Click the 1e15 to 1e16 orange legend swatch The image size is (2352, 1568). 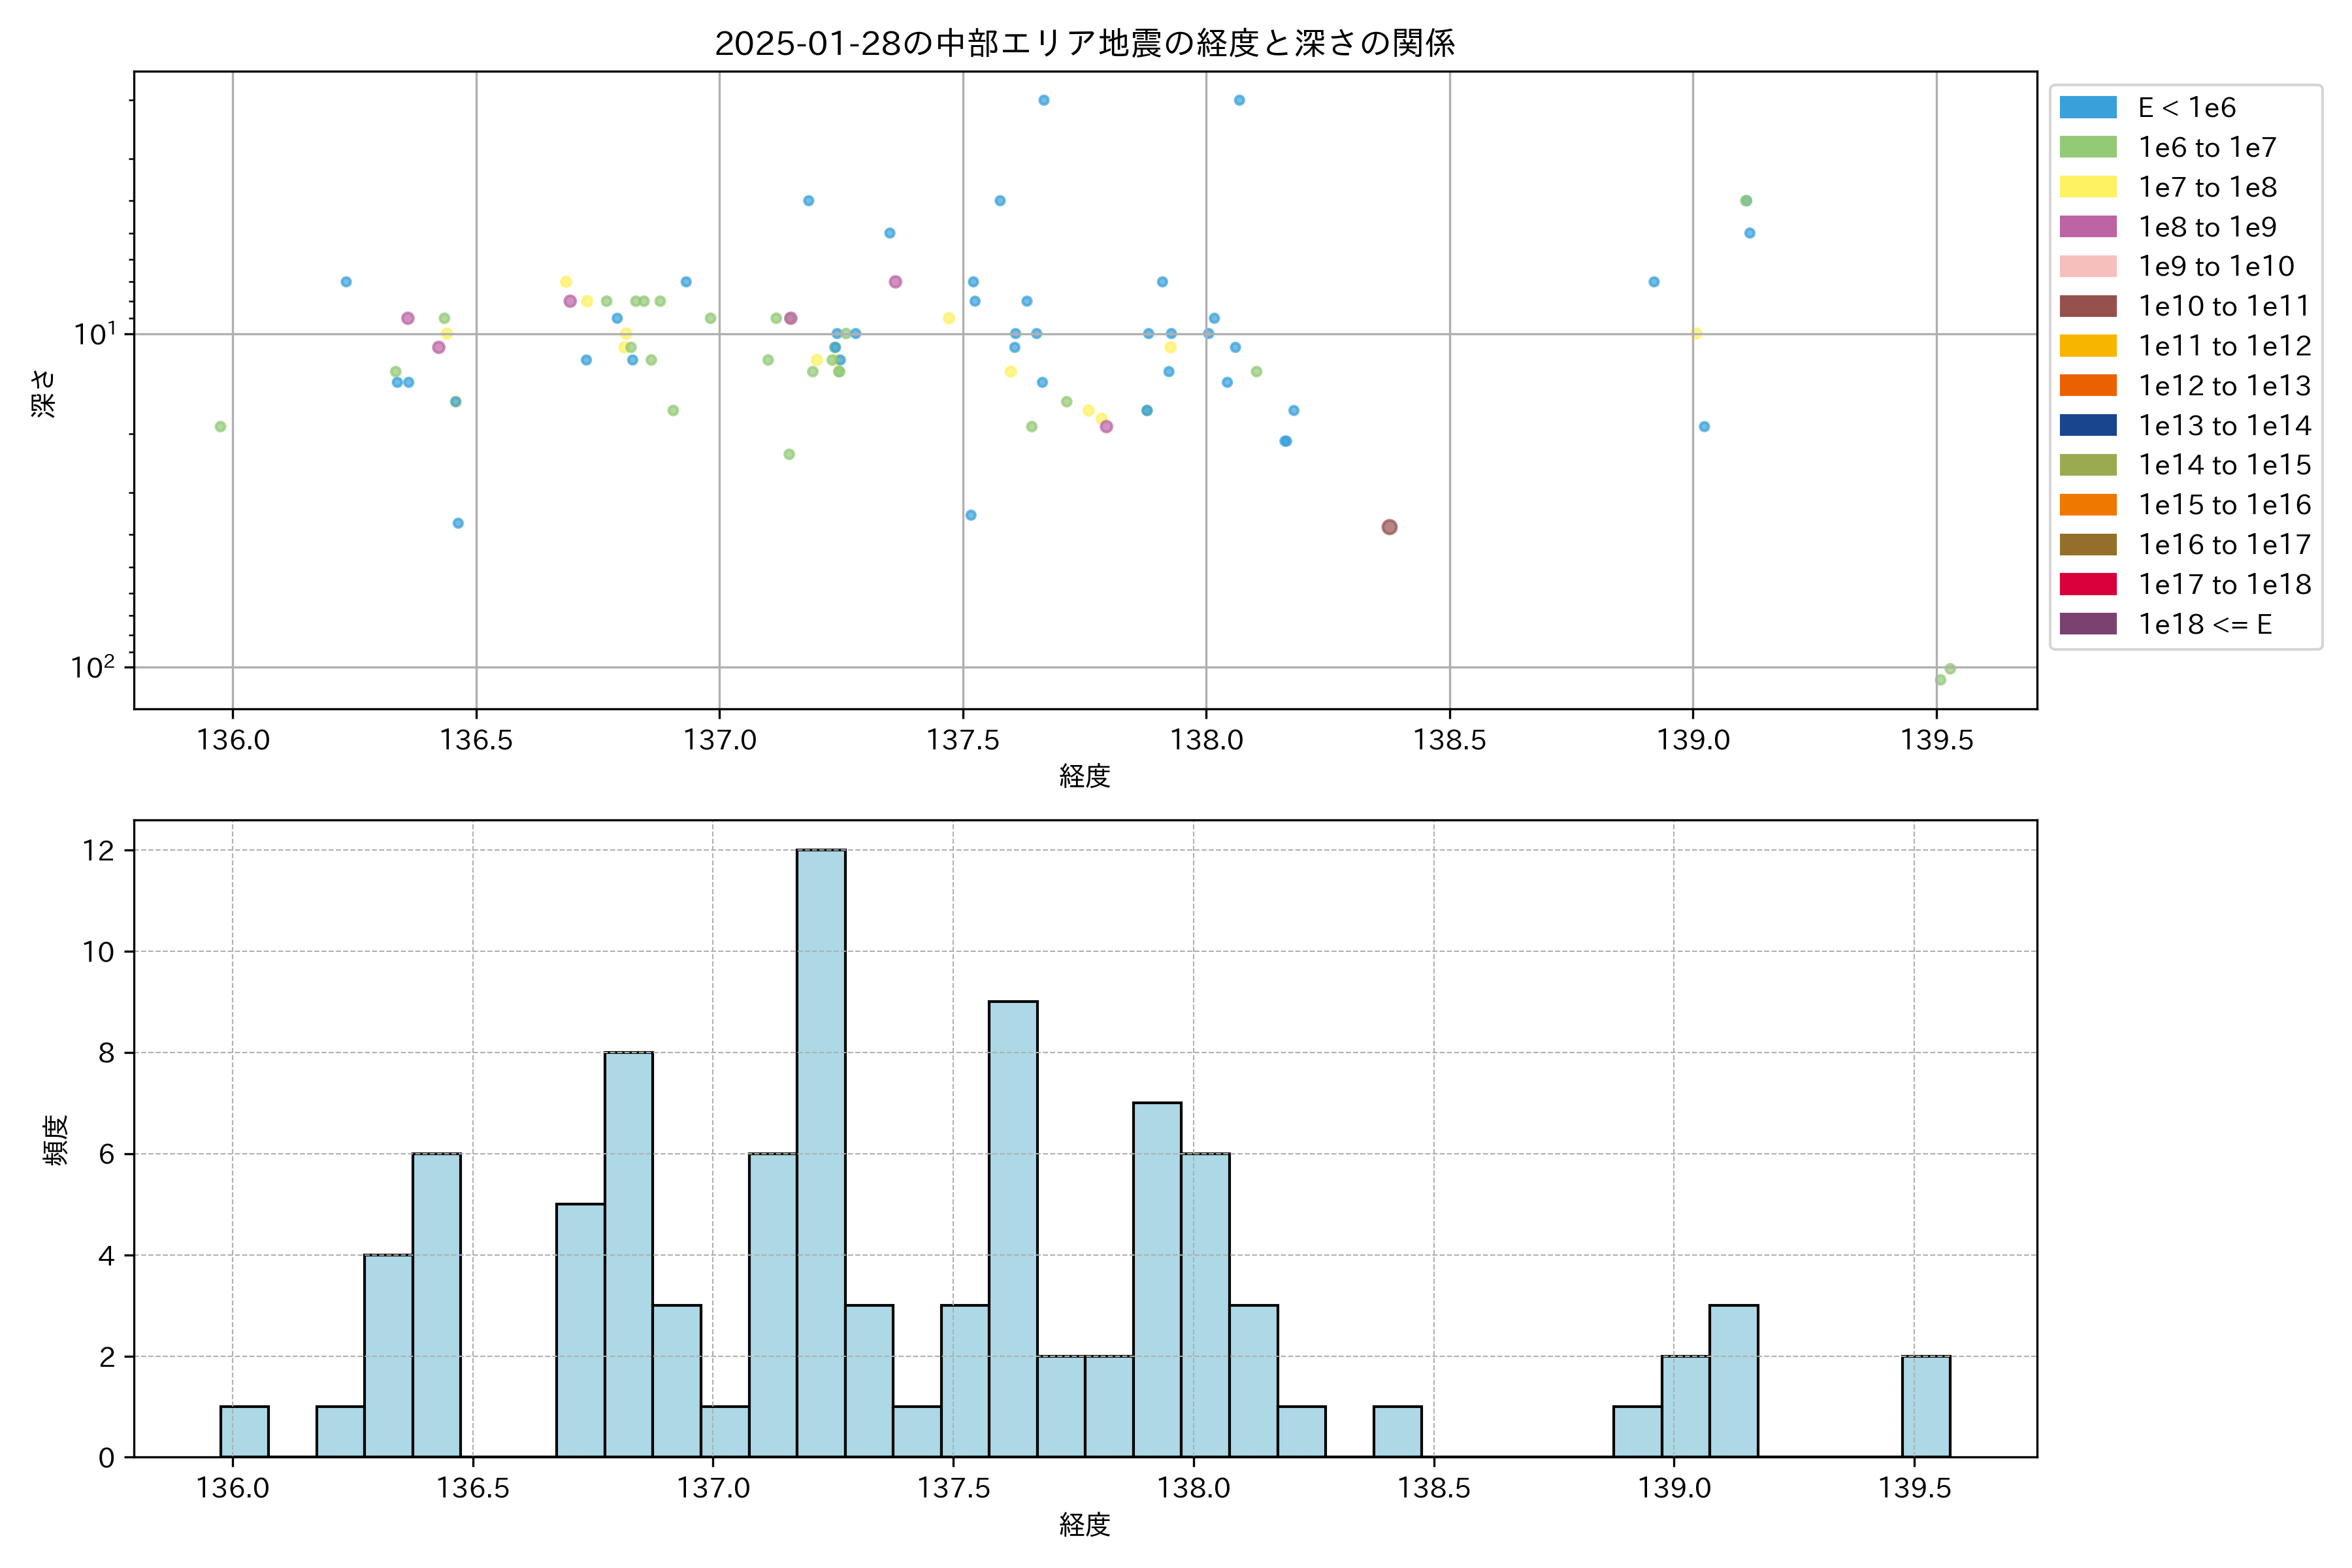point(2087,505)
